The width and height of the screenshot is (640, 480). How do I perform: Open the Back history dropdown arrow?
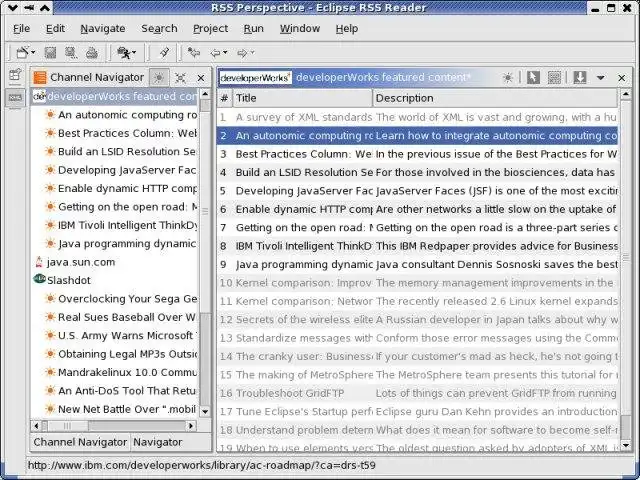[x=225, y=53]
